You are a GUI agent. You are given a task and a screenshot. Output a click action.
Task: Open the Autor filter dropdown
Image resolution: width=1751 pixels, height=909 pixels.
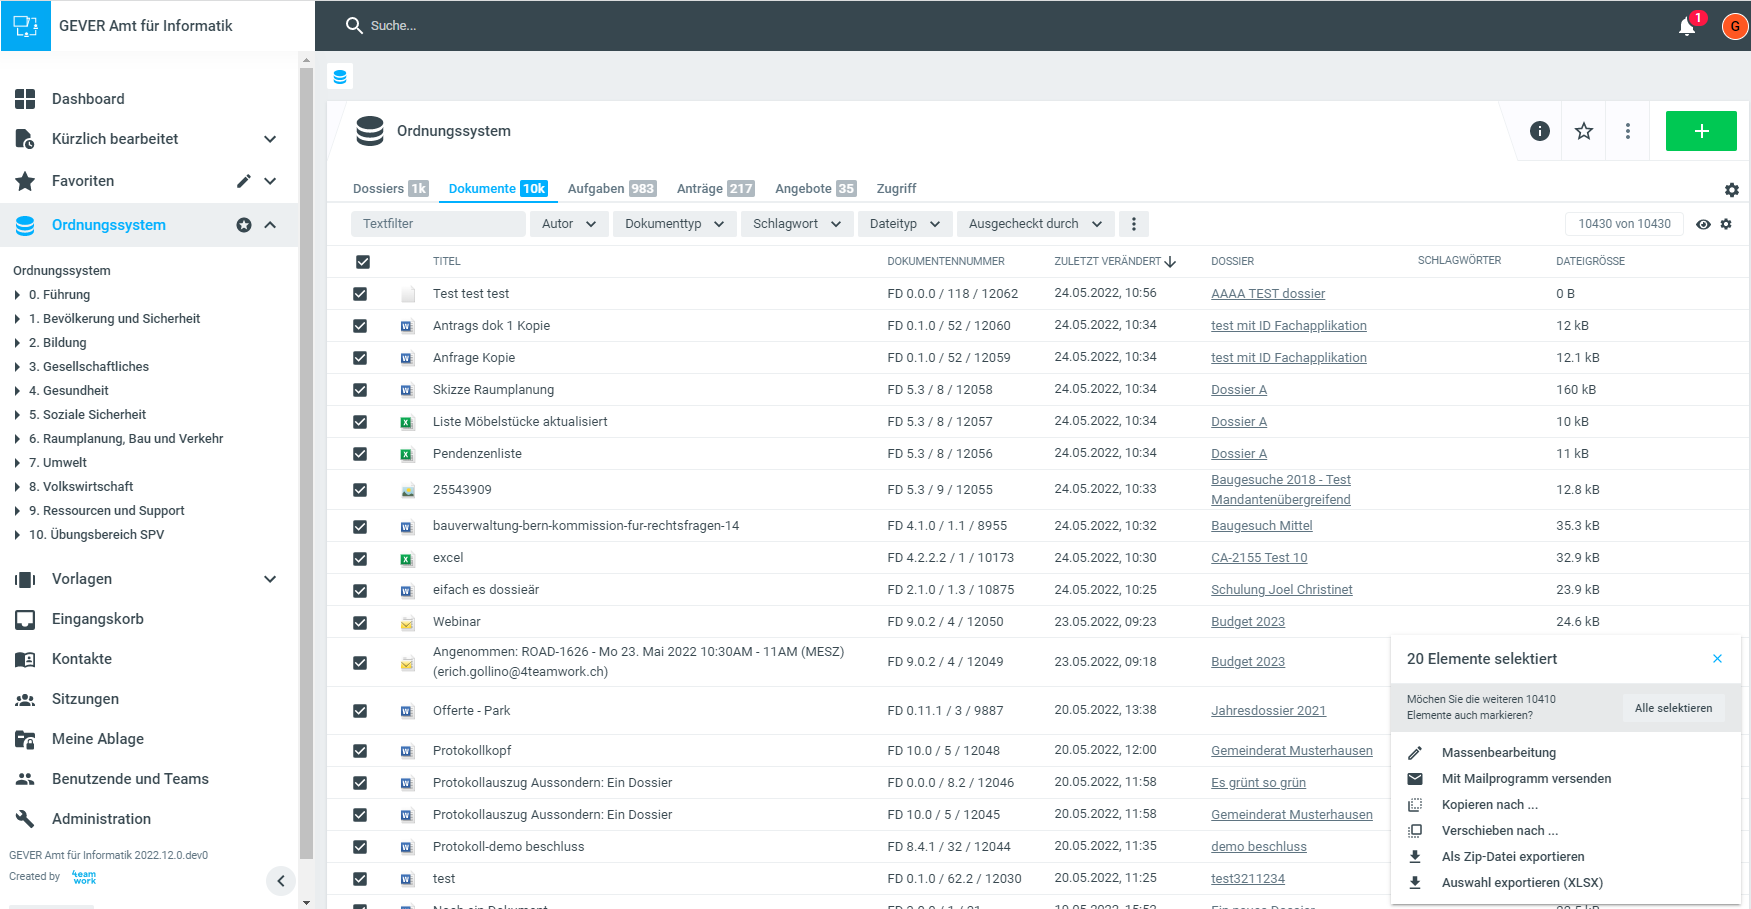coord(568,224)
